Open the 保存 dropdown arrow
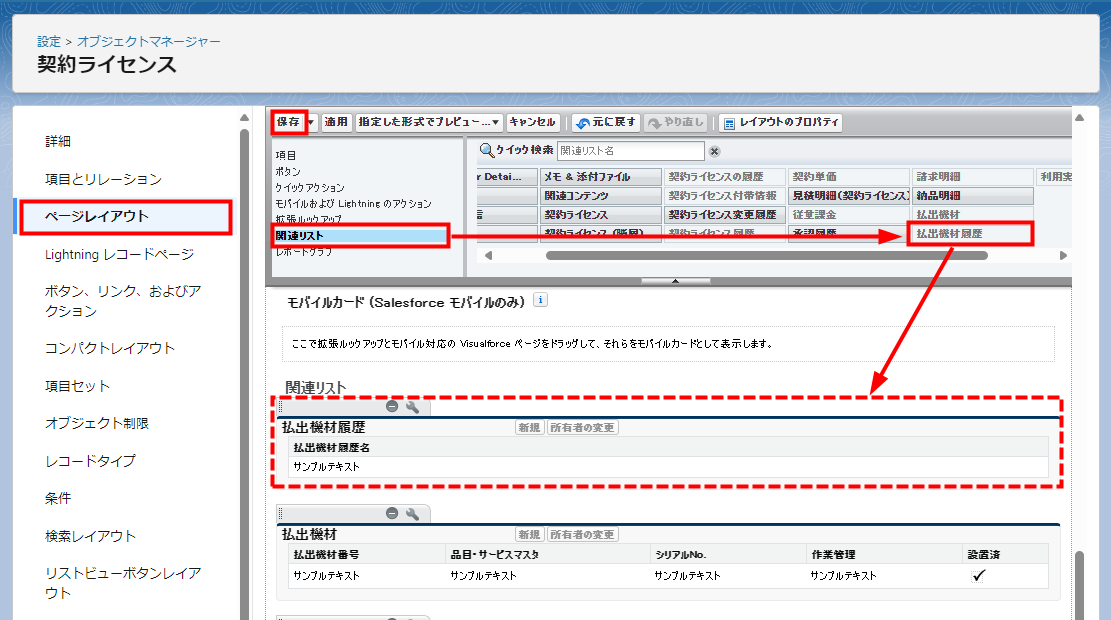 coord(312,123)
